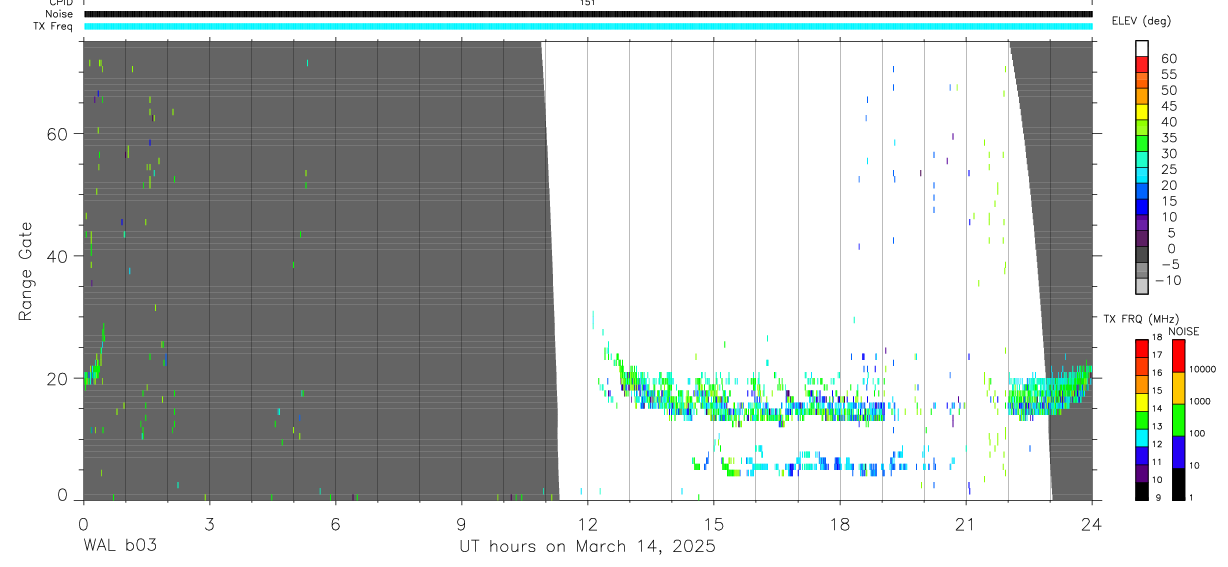Click the '30' tick on the ELEV scale
This screenshot has height=567, width=1228.
(x=1168, y=154)
